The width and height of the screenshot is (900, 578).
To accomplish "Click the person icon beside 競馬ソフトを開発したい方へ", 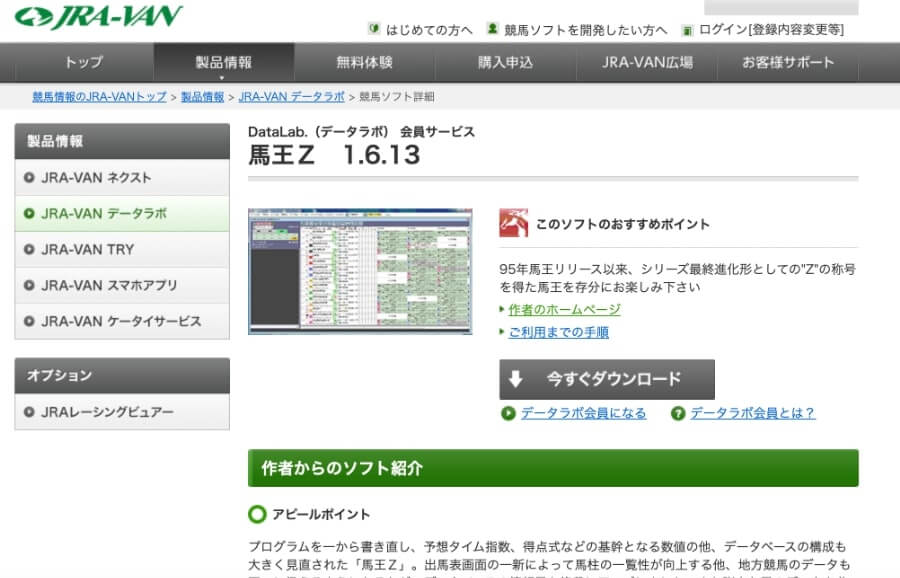I will click(492, 28).
